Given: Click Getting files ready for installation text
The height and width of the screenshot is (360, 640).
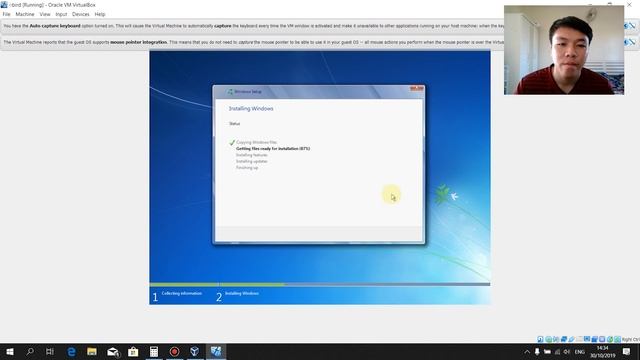Looking at the screenshot, I should point(273,149).
